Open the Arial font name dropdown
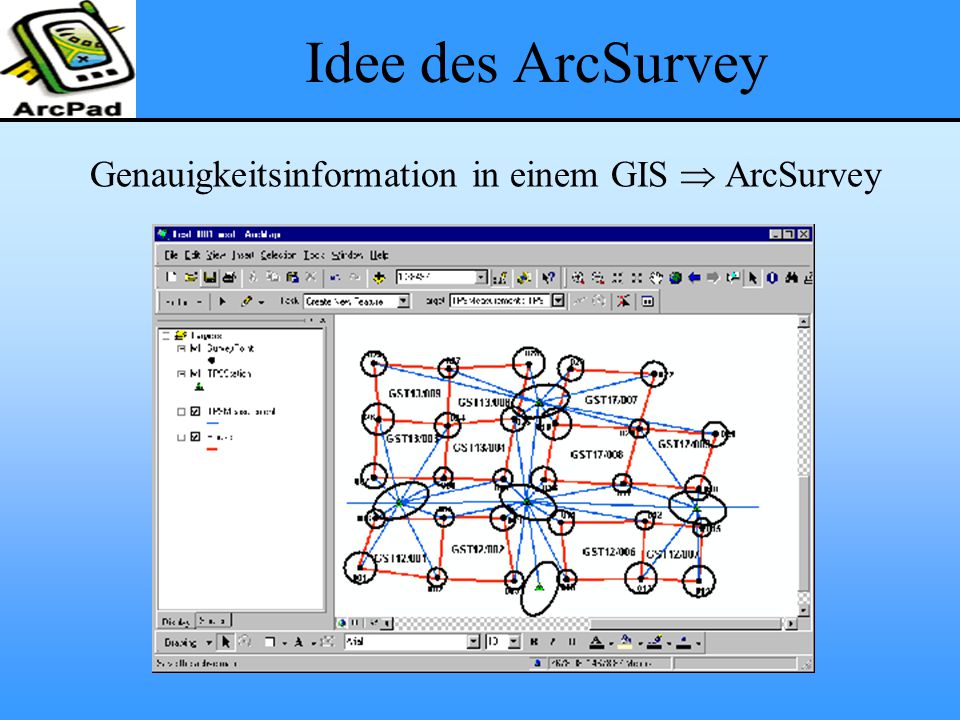This screenshot has height=720, width=960. [473, 642]
